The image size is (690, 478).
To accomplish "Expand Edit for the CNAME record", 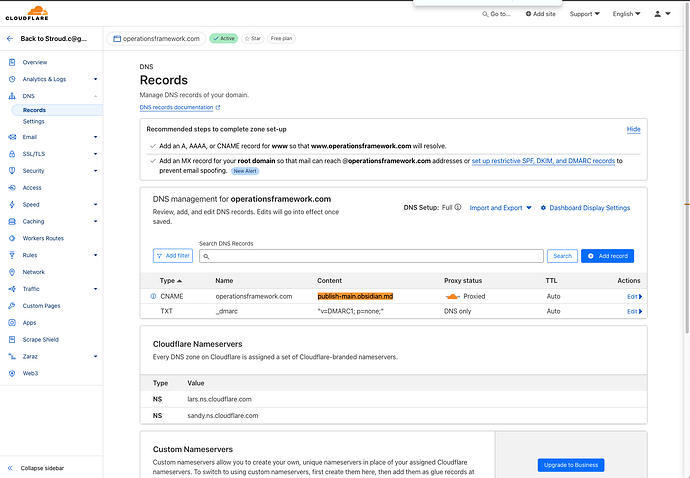I will tap(634, 296).
